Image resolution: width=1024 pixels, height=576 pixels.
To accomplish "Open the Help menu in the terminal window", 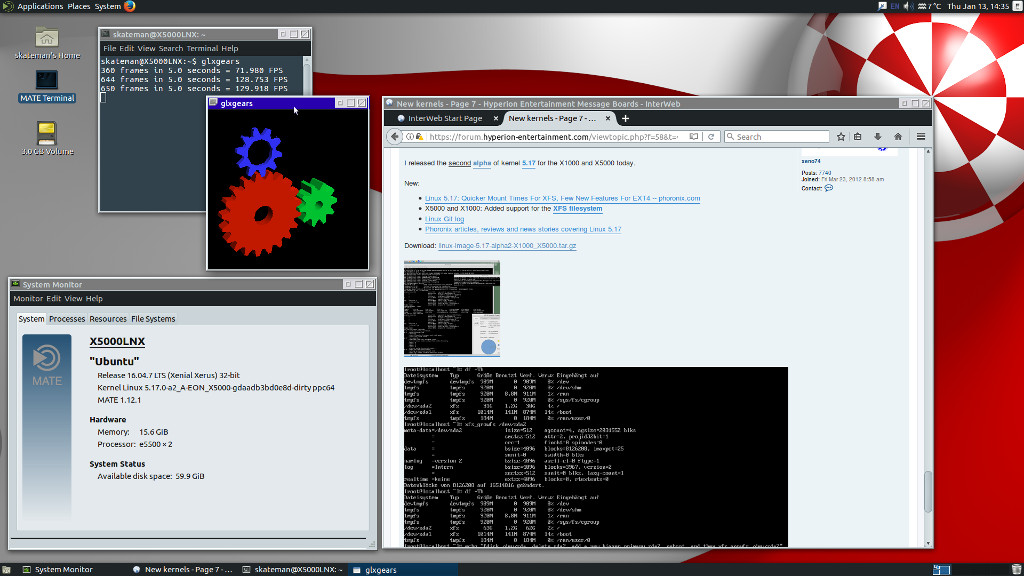I will 229,48.
